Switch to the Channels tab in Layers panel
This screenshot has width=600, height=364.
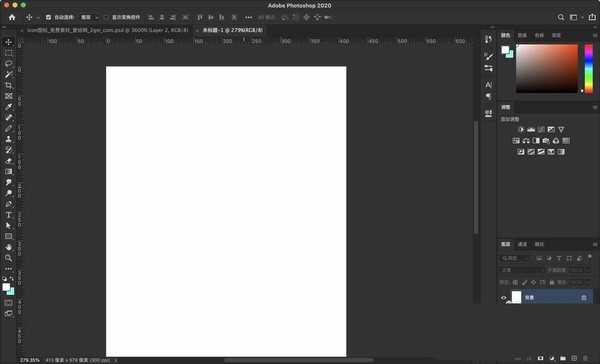[522, 244]
